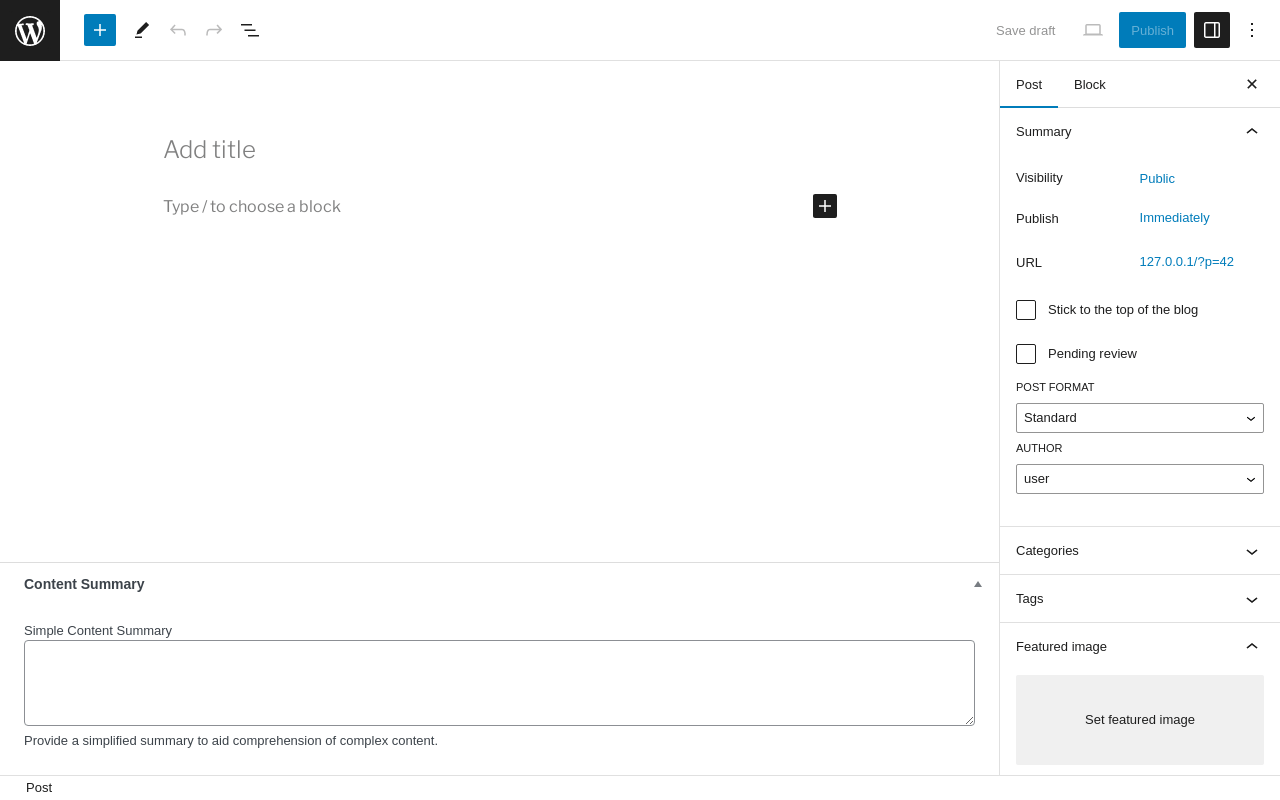The image size is (1280, 800).
Task: Expand the Categories panel
Action: pos(1140,551)
